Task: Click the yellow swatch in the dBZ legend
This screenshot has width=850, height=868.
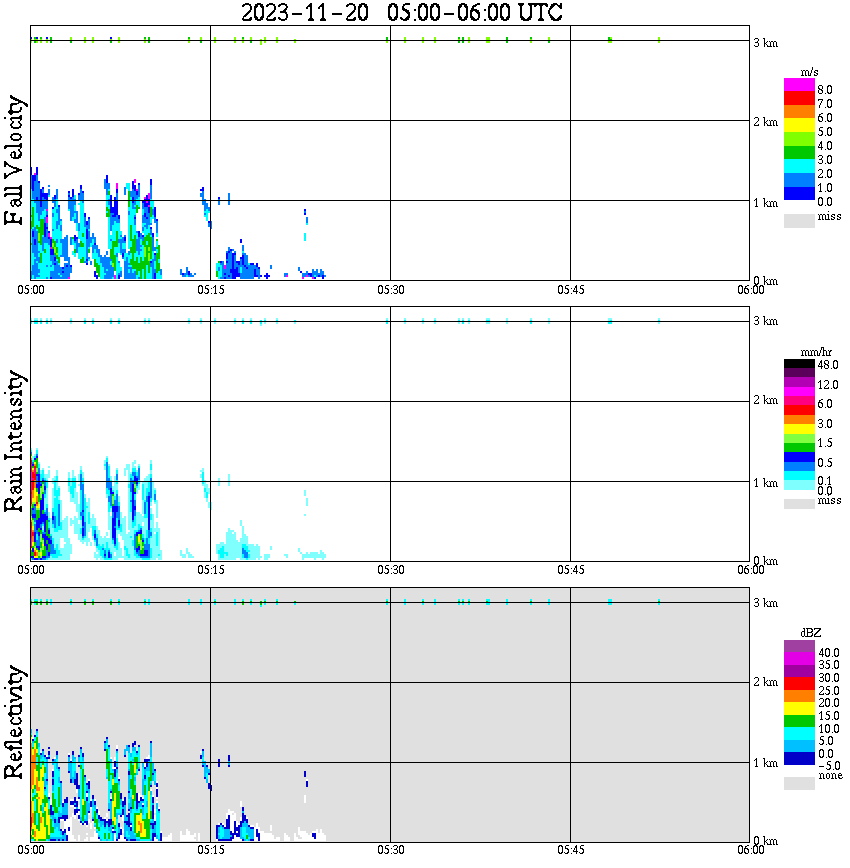Action: (799, 709)
